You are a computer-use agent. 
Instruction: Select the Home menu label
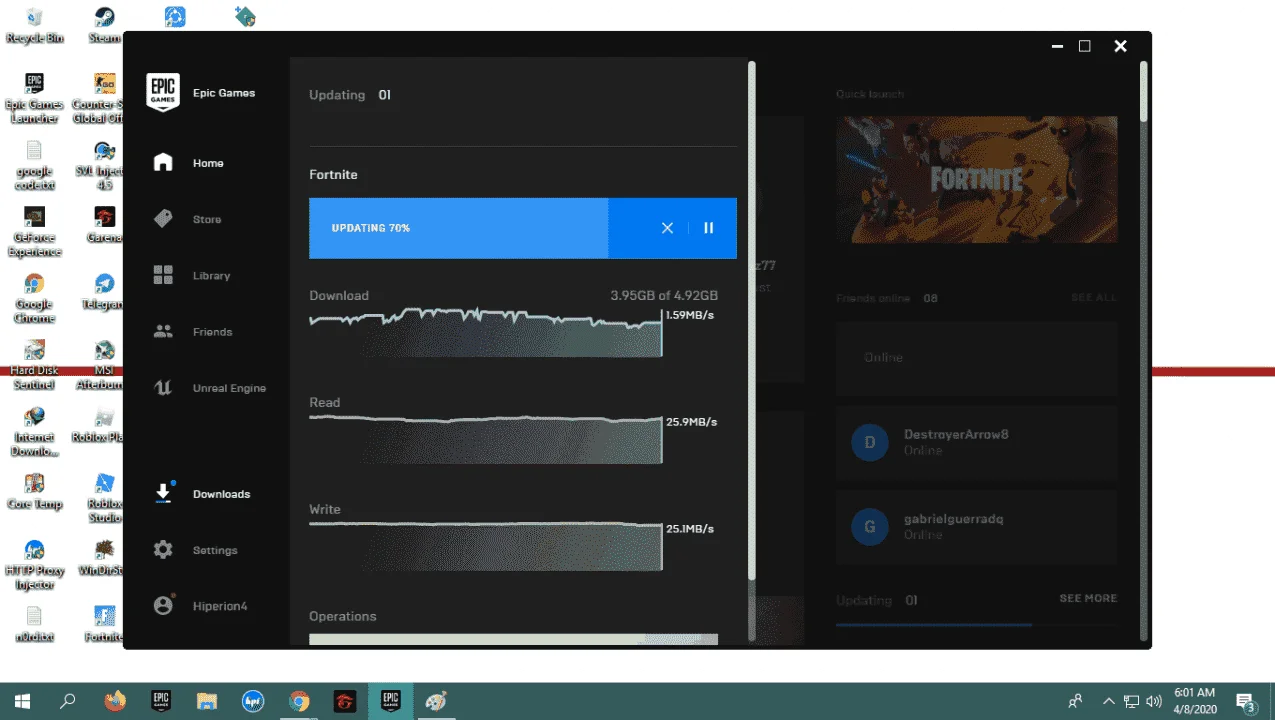208,163
